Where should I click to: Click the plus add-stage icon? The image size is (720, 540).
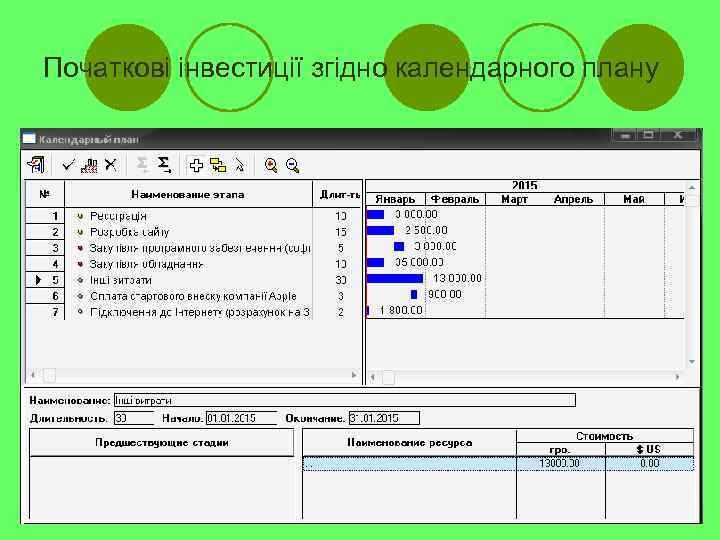tap(197, 165)
